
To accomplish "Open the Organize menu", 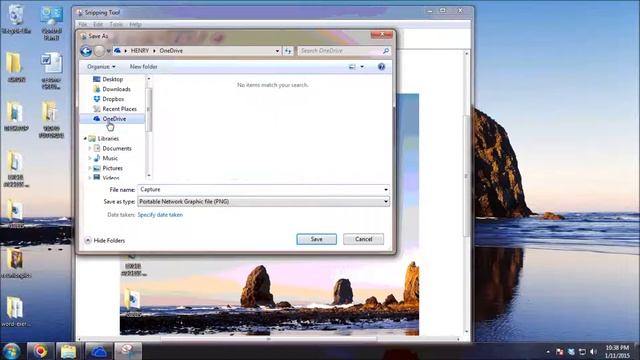I will pyautogui.click(x=101, y=67).
